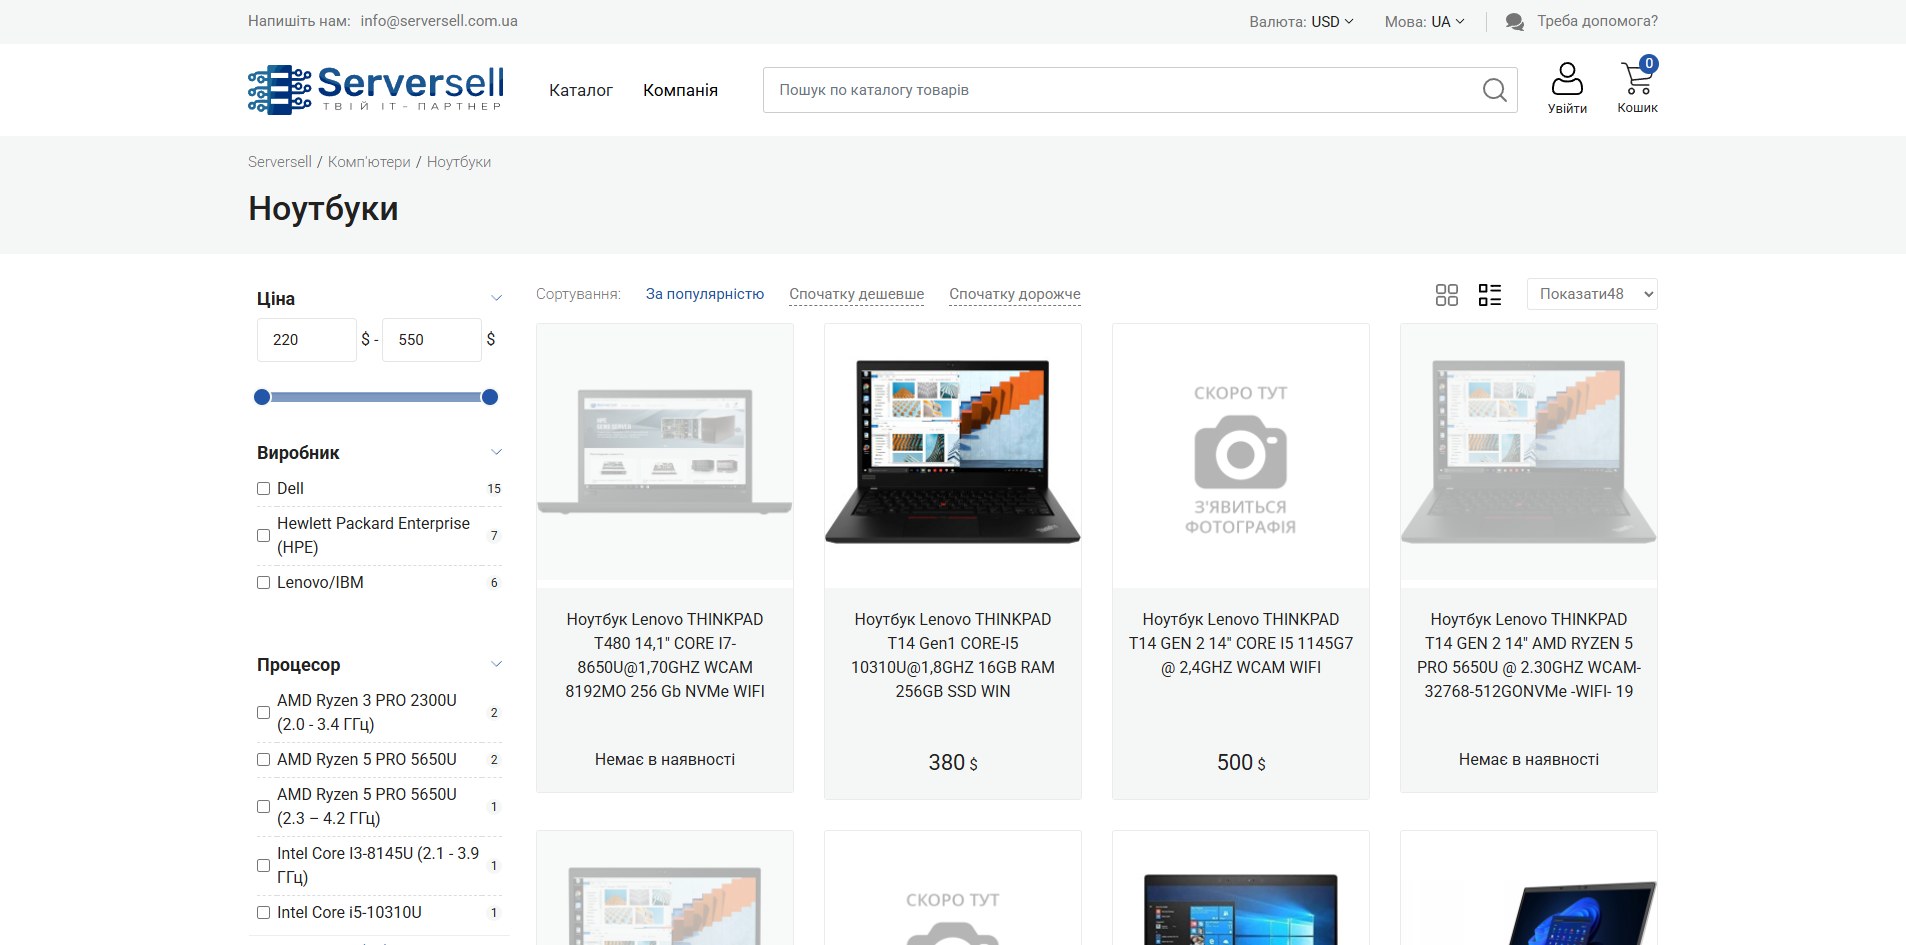Click the help chat bubble icon
The image size is (1906, 945).
pyautogui.click(x=1515, y=22)
